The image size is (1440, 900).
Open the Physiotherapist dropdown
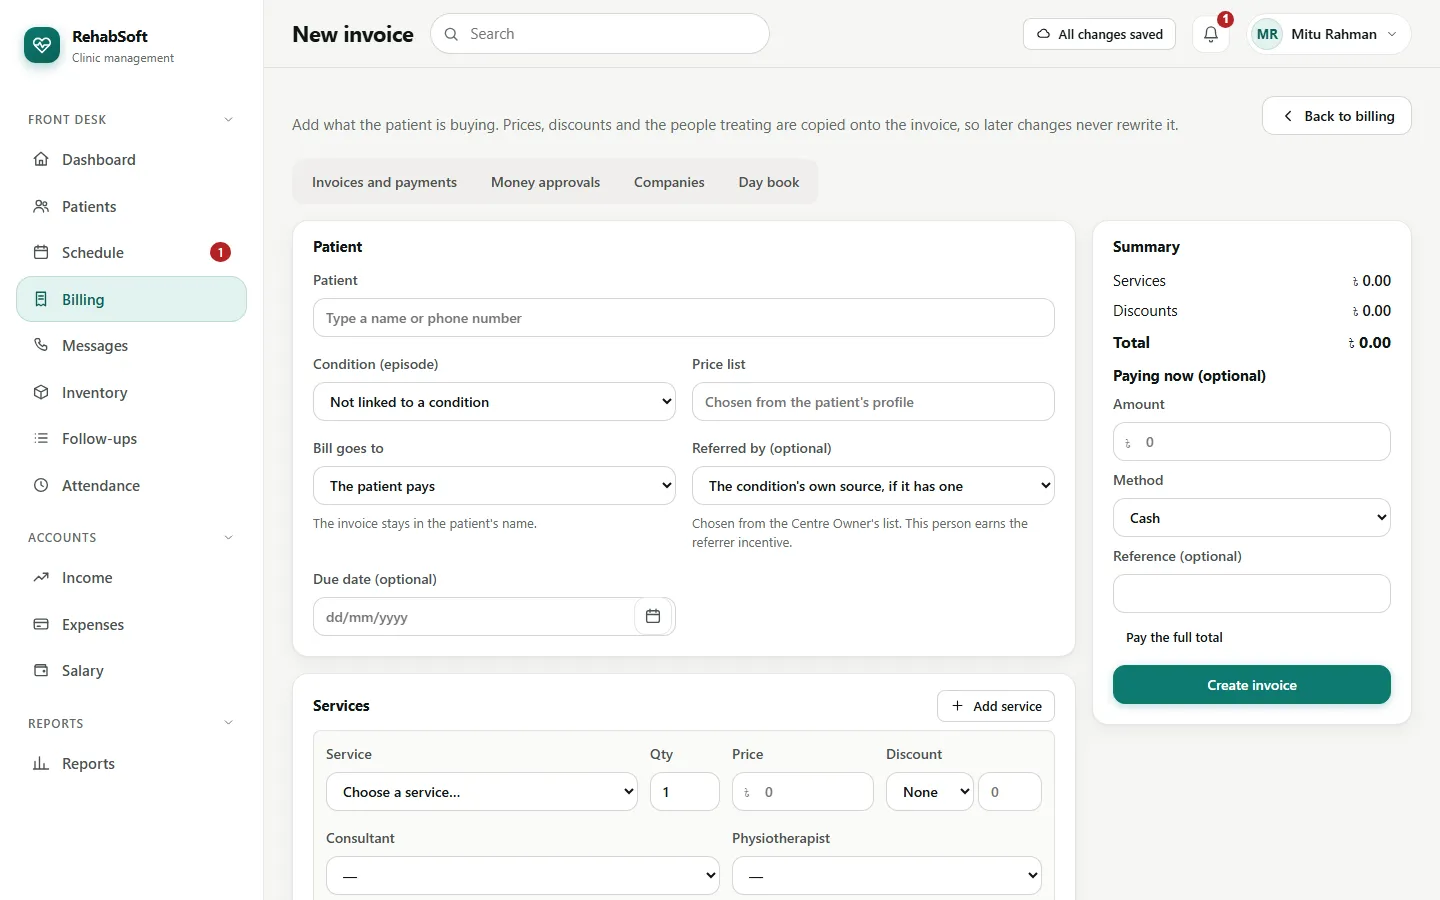887,876
